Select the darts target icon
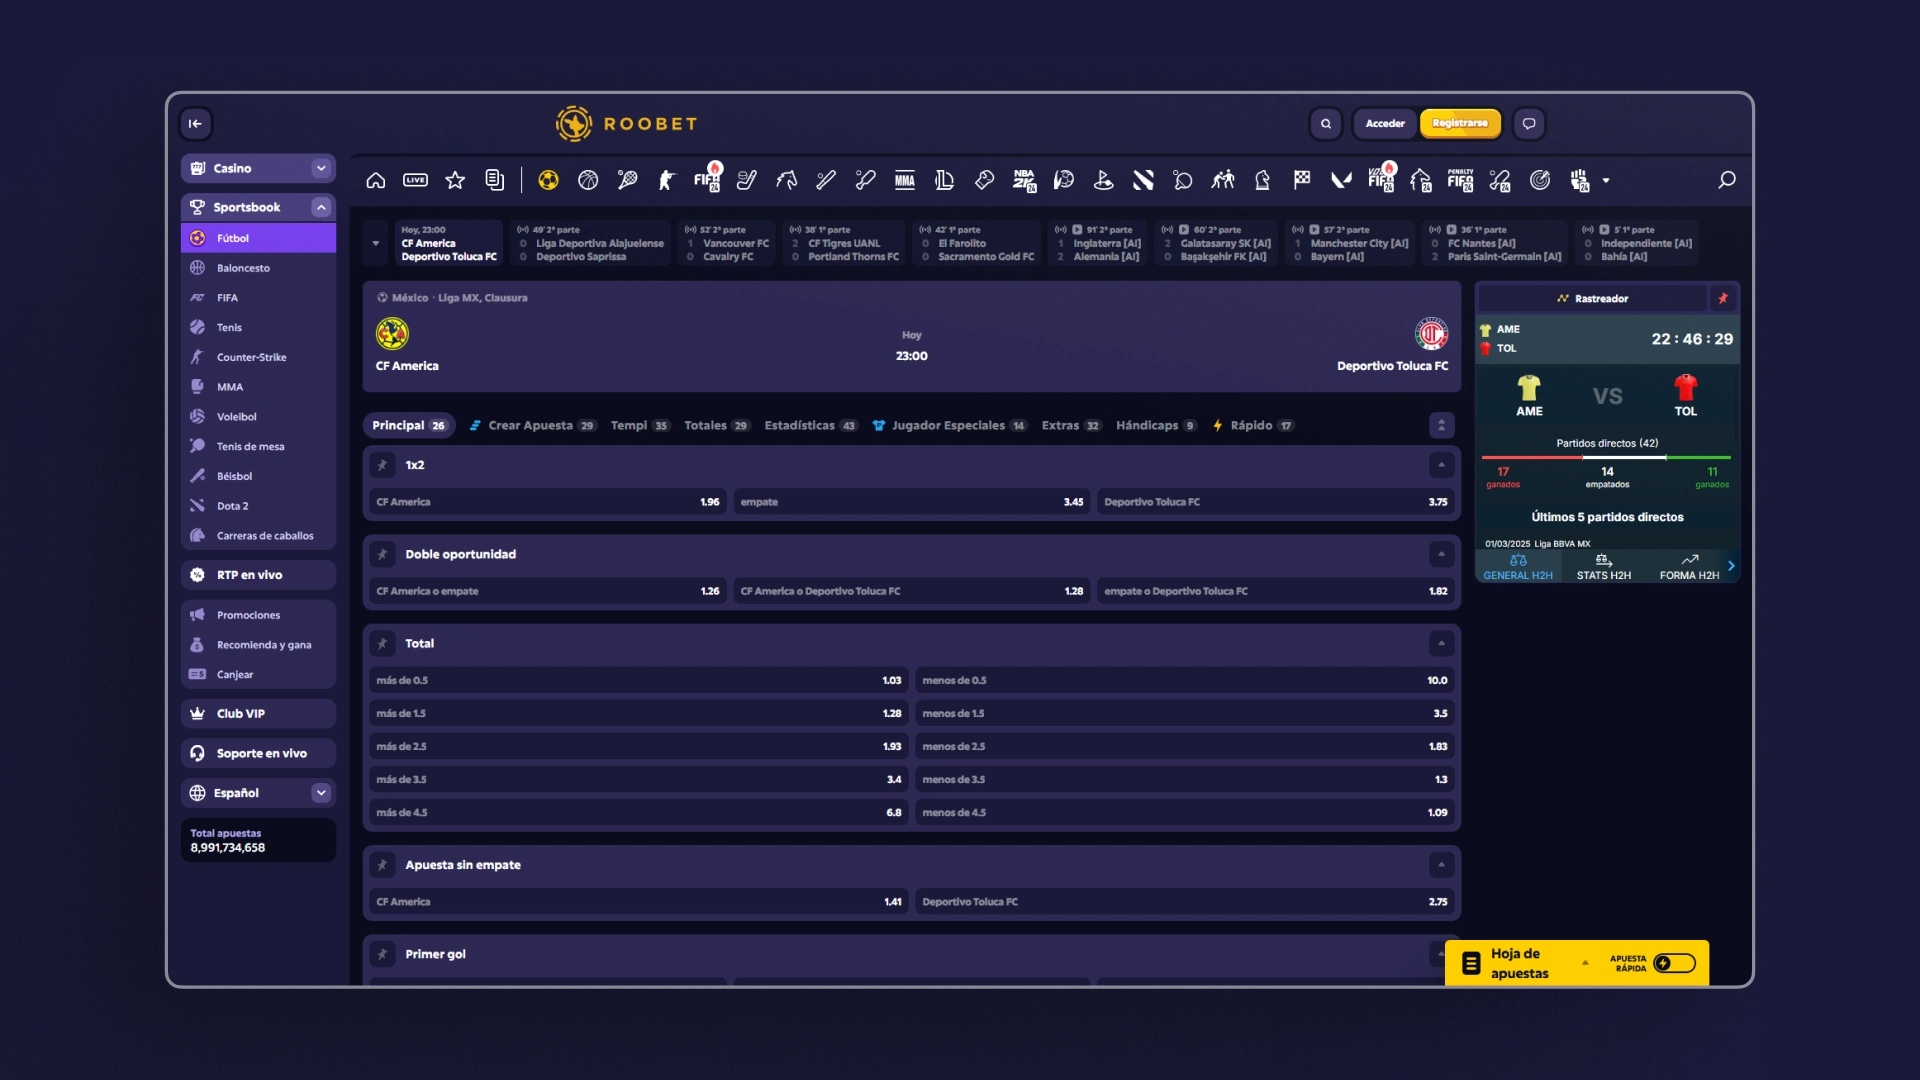Viewport: 1920px width, 1080px height. click(x=1540, y=180)
